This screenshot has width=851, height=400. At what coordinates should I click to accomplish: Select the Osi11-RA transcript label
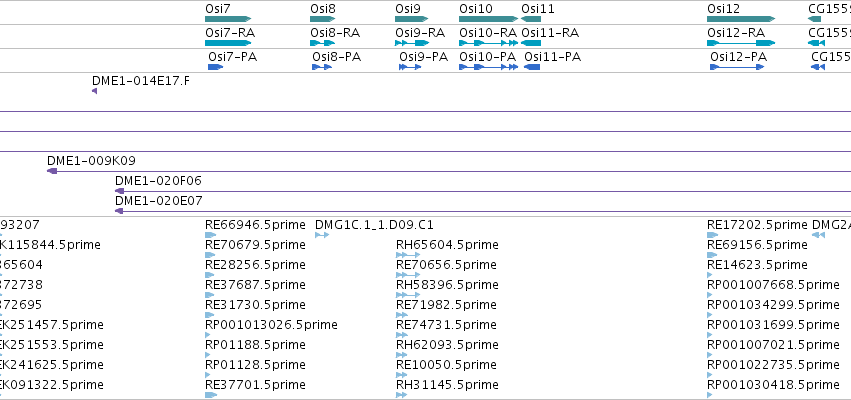click(x=550, y=33)
